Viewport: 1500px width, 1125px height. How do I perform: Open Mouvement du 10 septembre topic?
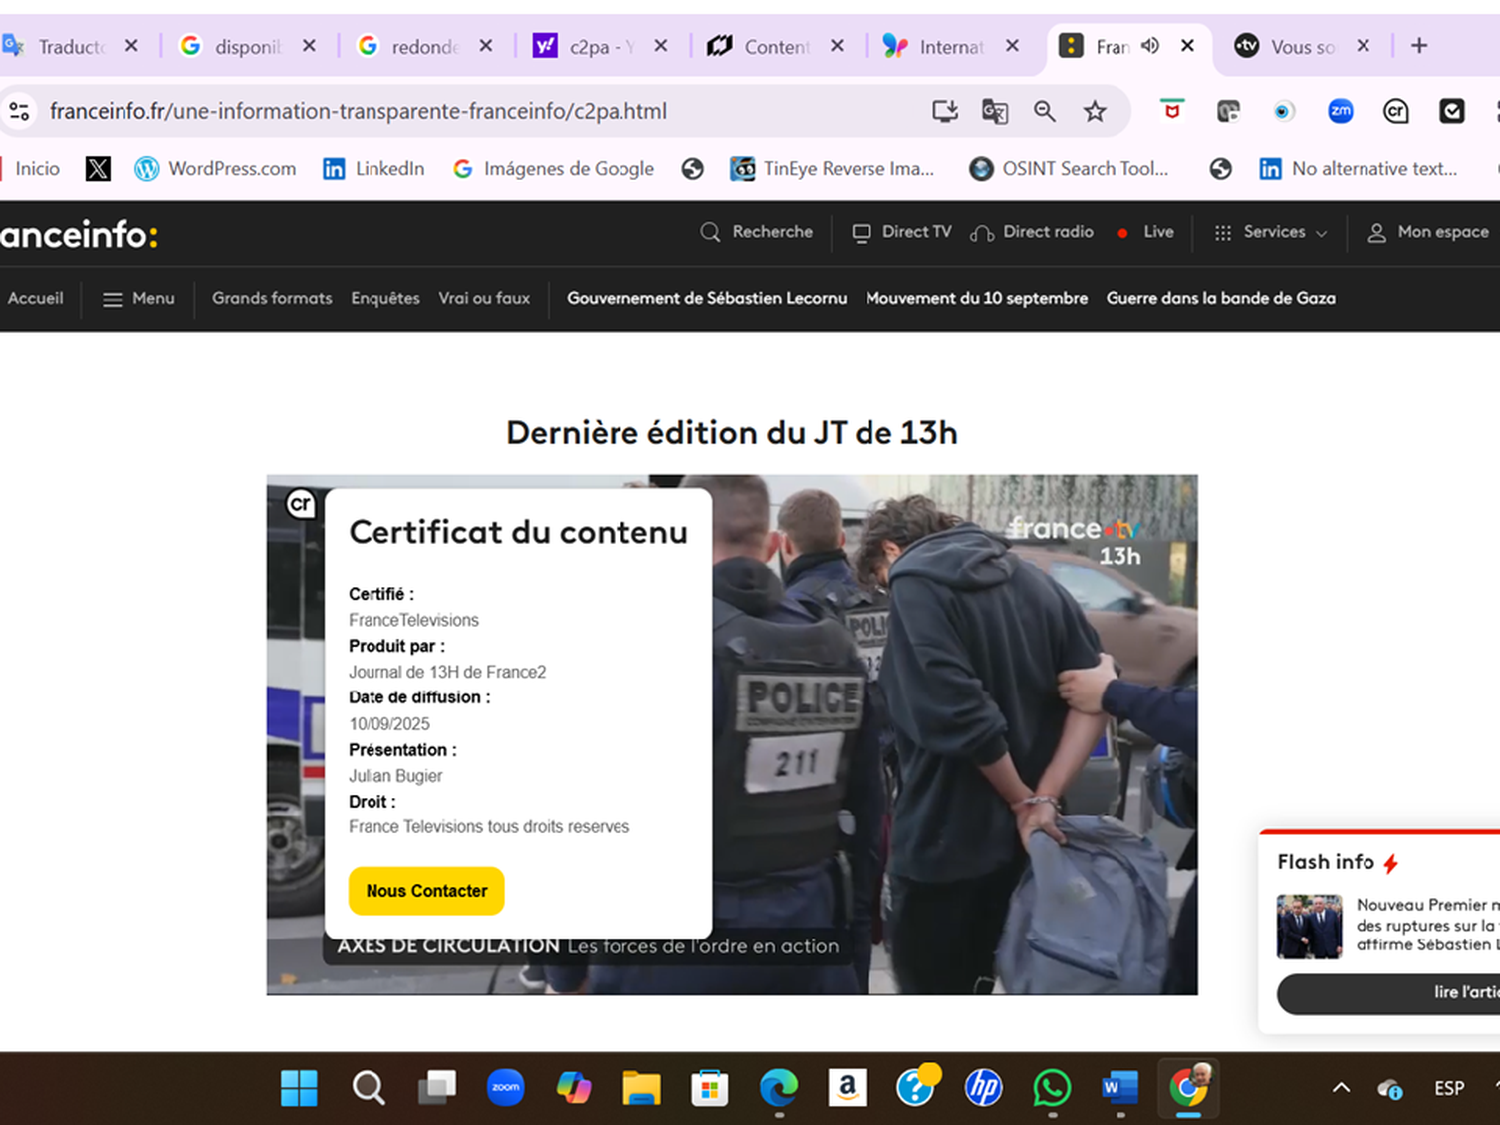pos(977,298)
